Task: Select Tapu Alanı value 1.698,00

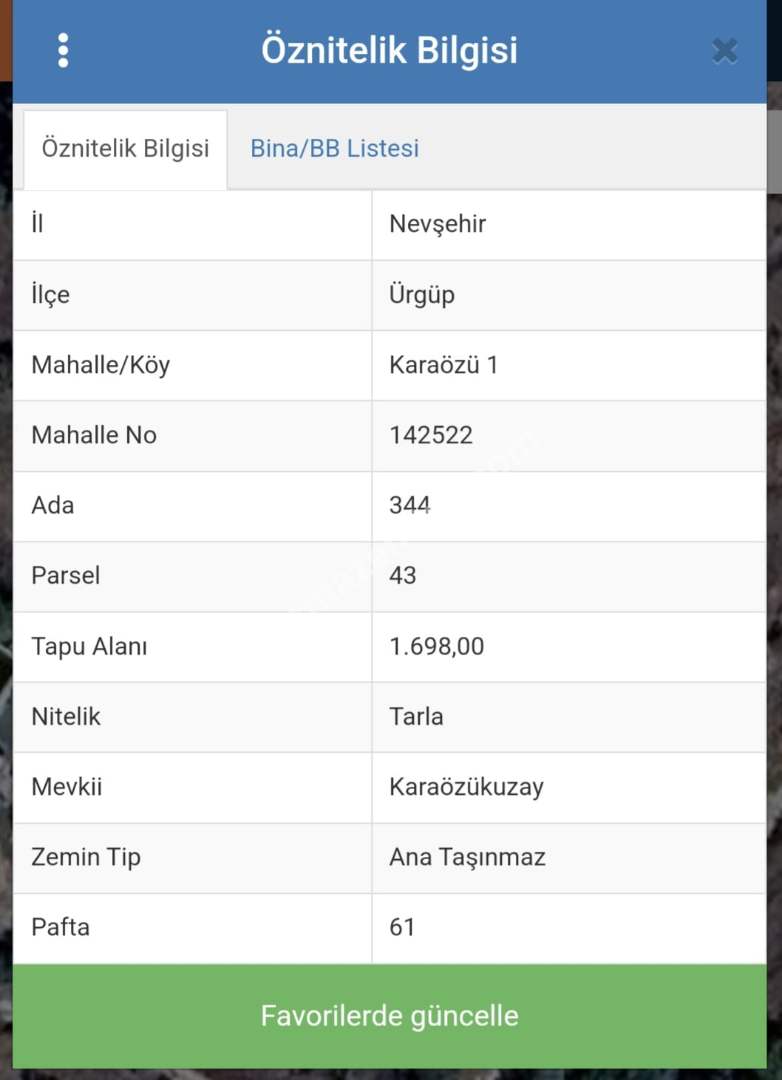Action: (436, 646)
